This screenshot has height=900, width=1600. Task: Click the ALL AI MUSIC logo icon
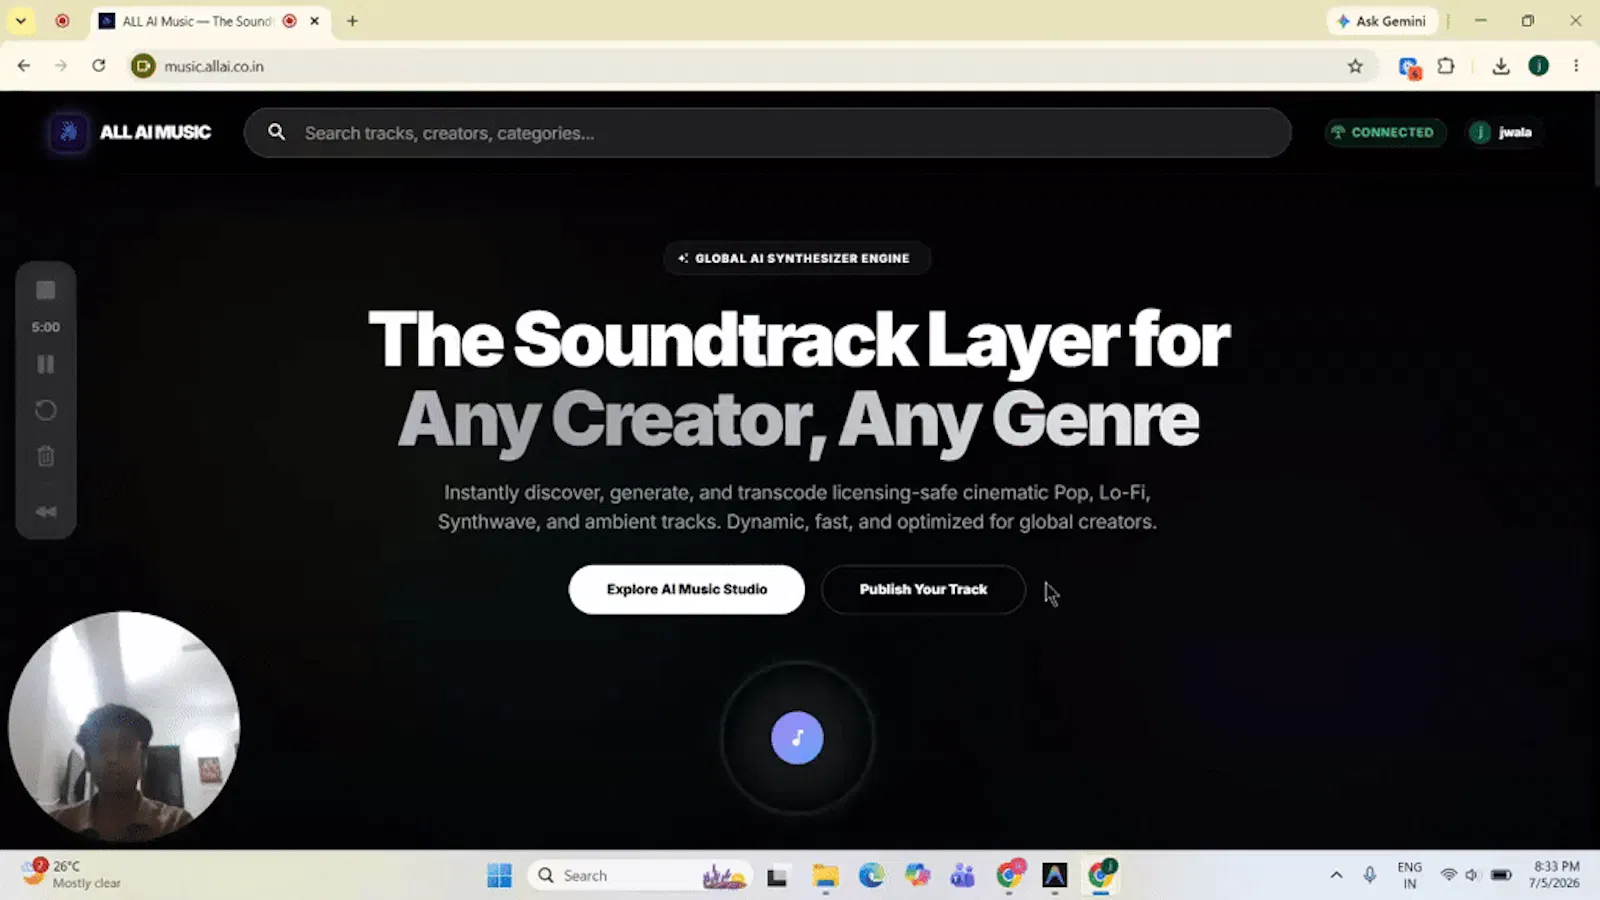tap(68, 132)
